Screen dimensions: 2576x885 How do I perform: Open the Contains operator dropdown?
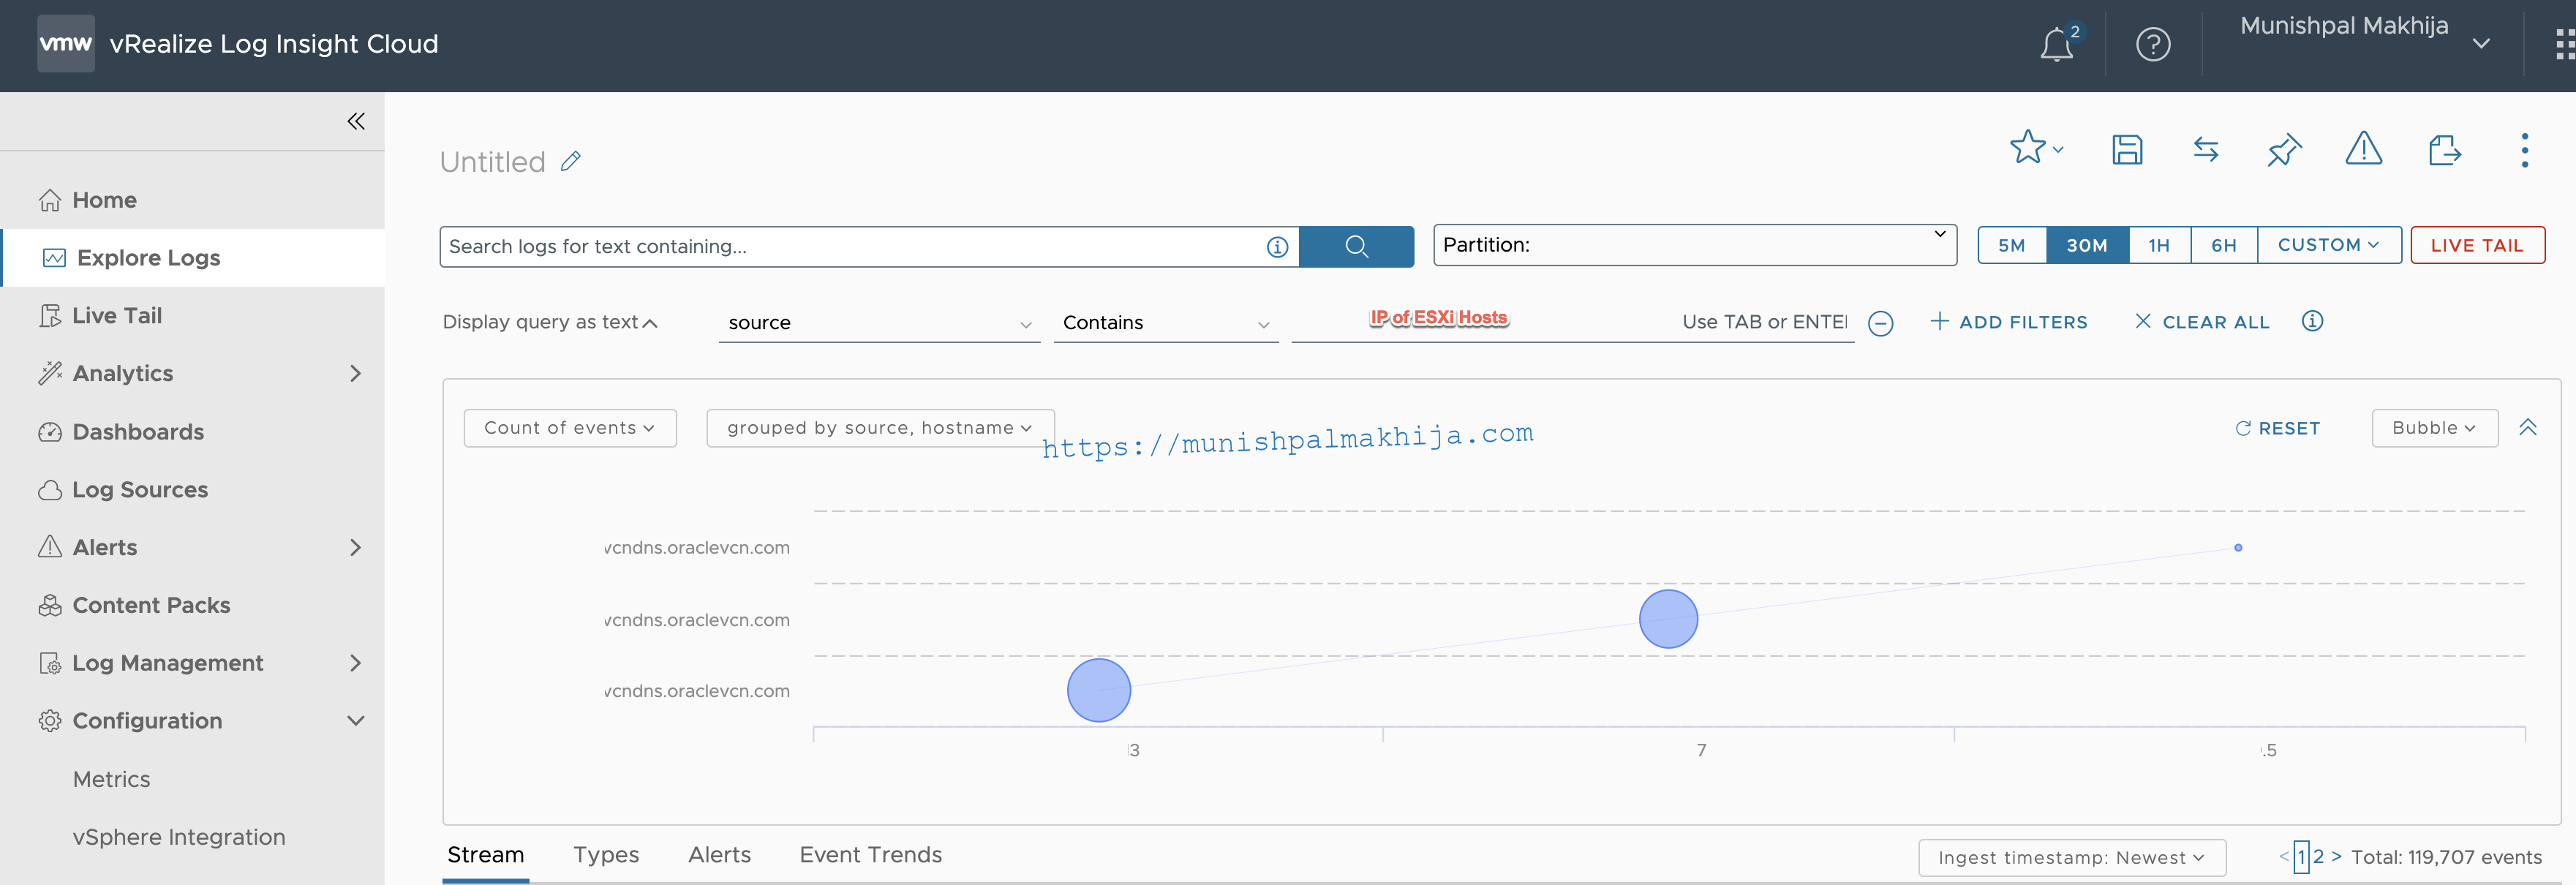(1166, 323)
